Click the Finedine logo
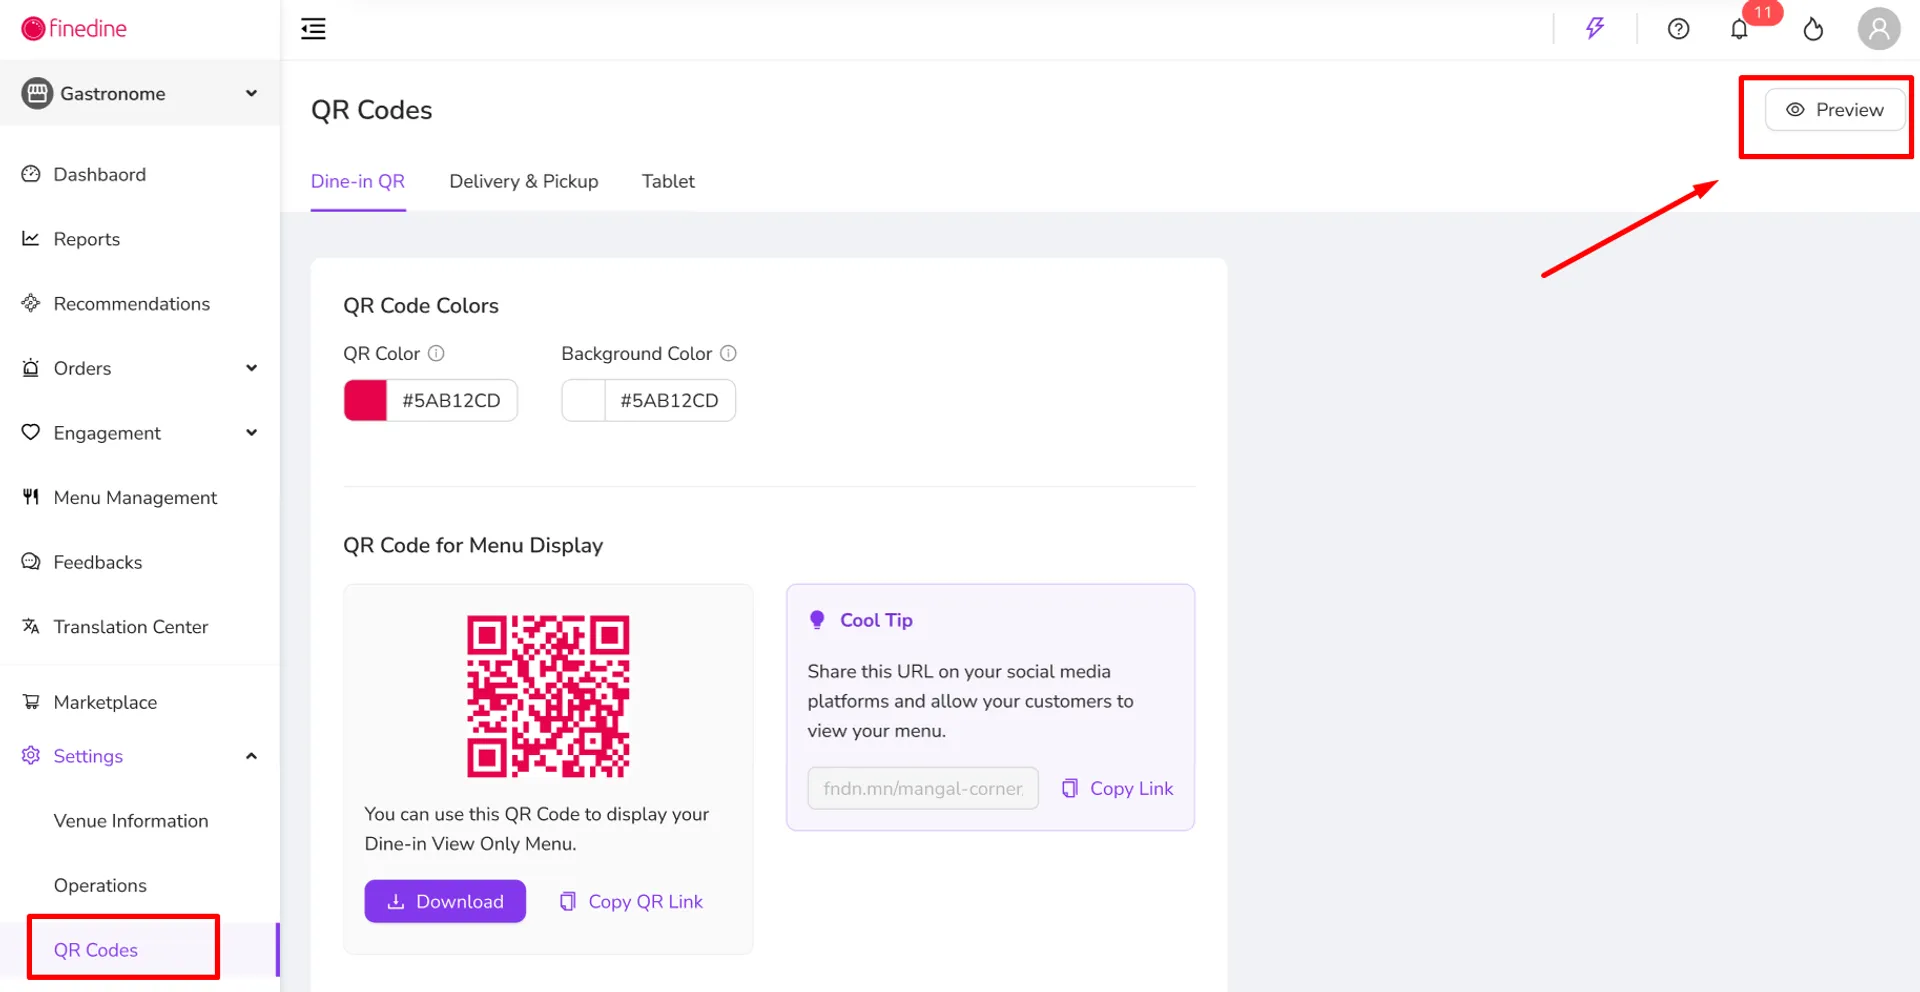Viewport: 1920px width, 992px height. tap(74, 29)
